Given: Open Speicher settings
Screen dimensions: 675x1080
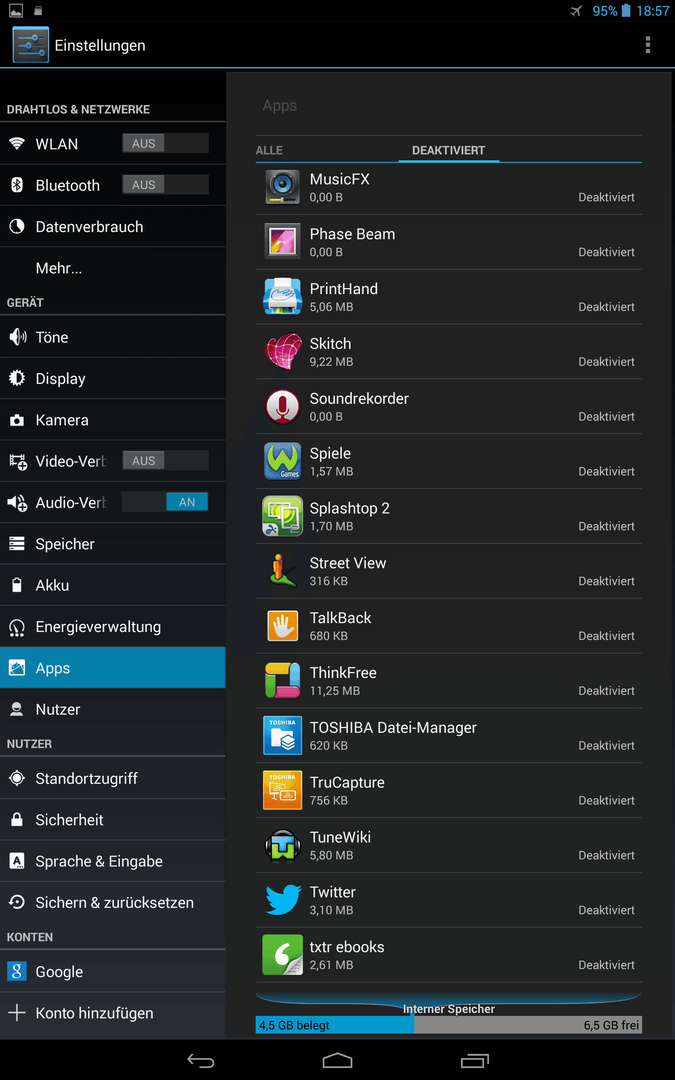Looking at the screenshot, I should tap(113, 543).
